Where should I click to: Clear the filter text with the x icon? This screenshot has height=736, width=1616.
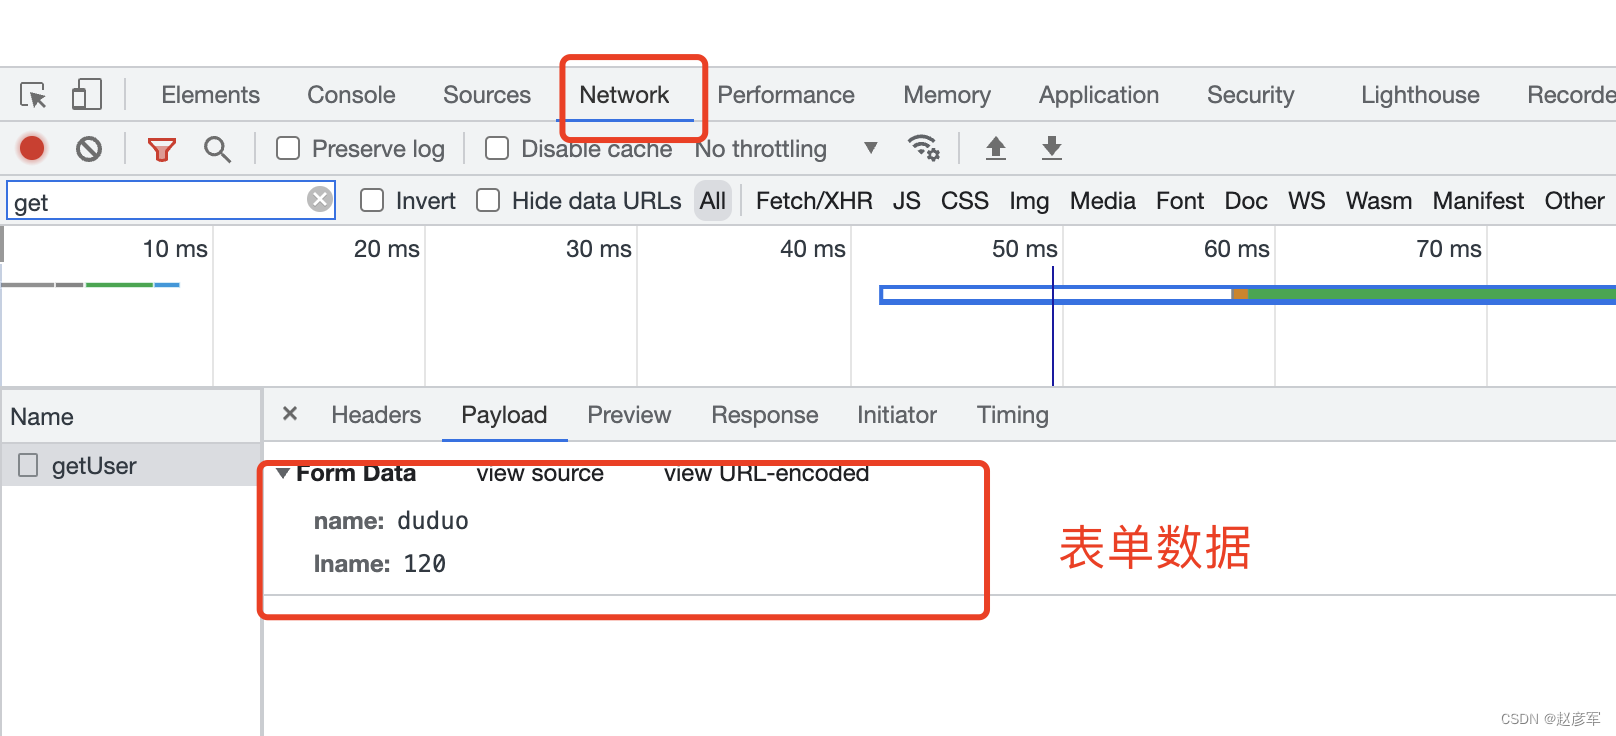pyautogui.click(x=320, y=199)
